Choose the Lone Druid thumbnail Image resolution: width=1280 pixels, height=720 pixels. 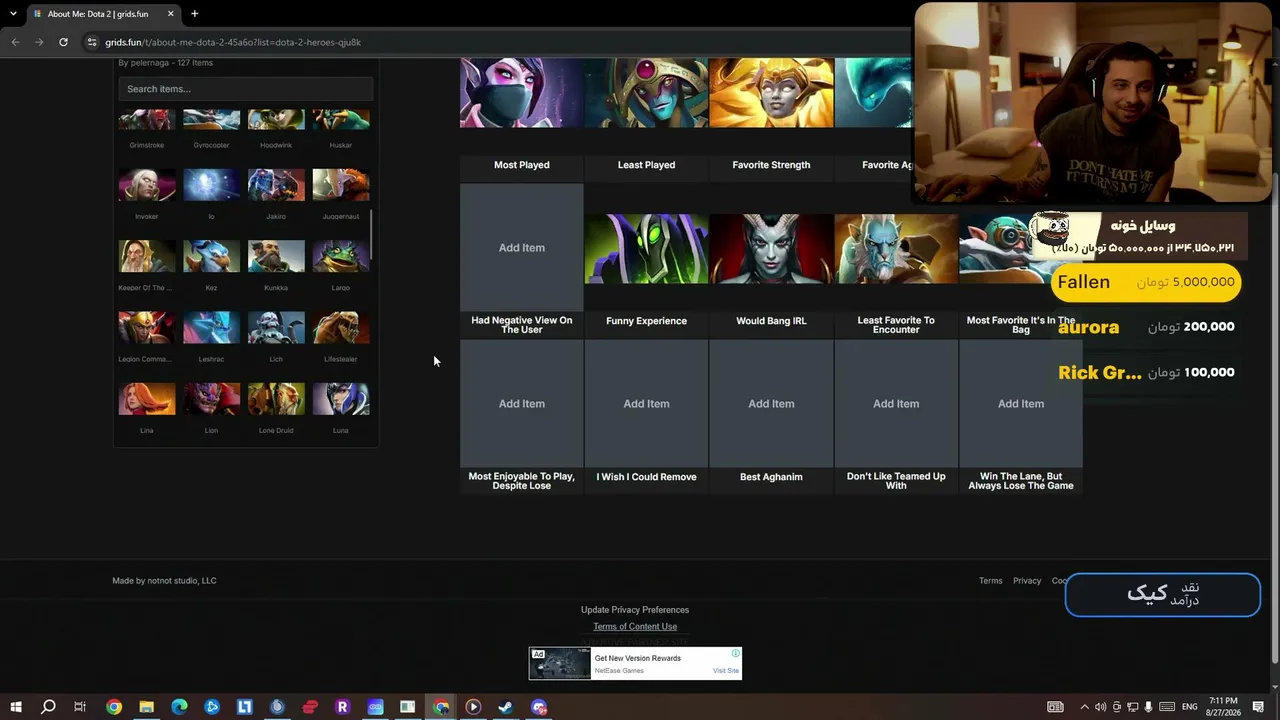[276, 399]
